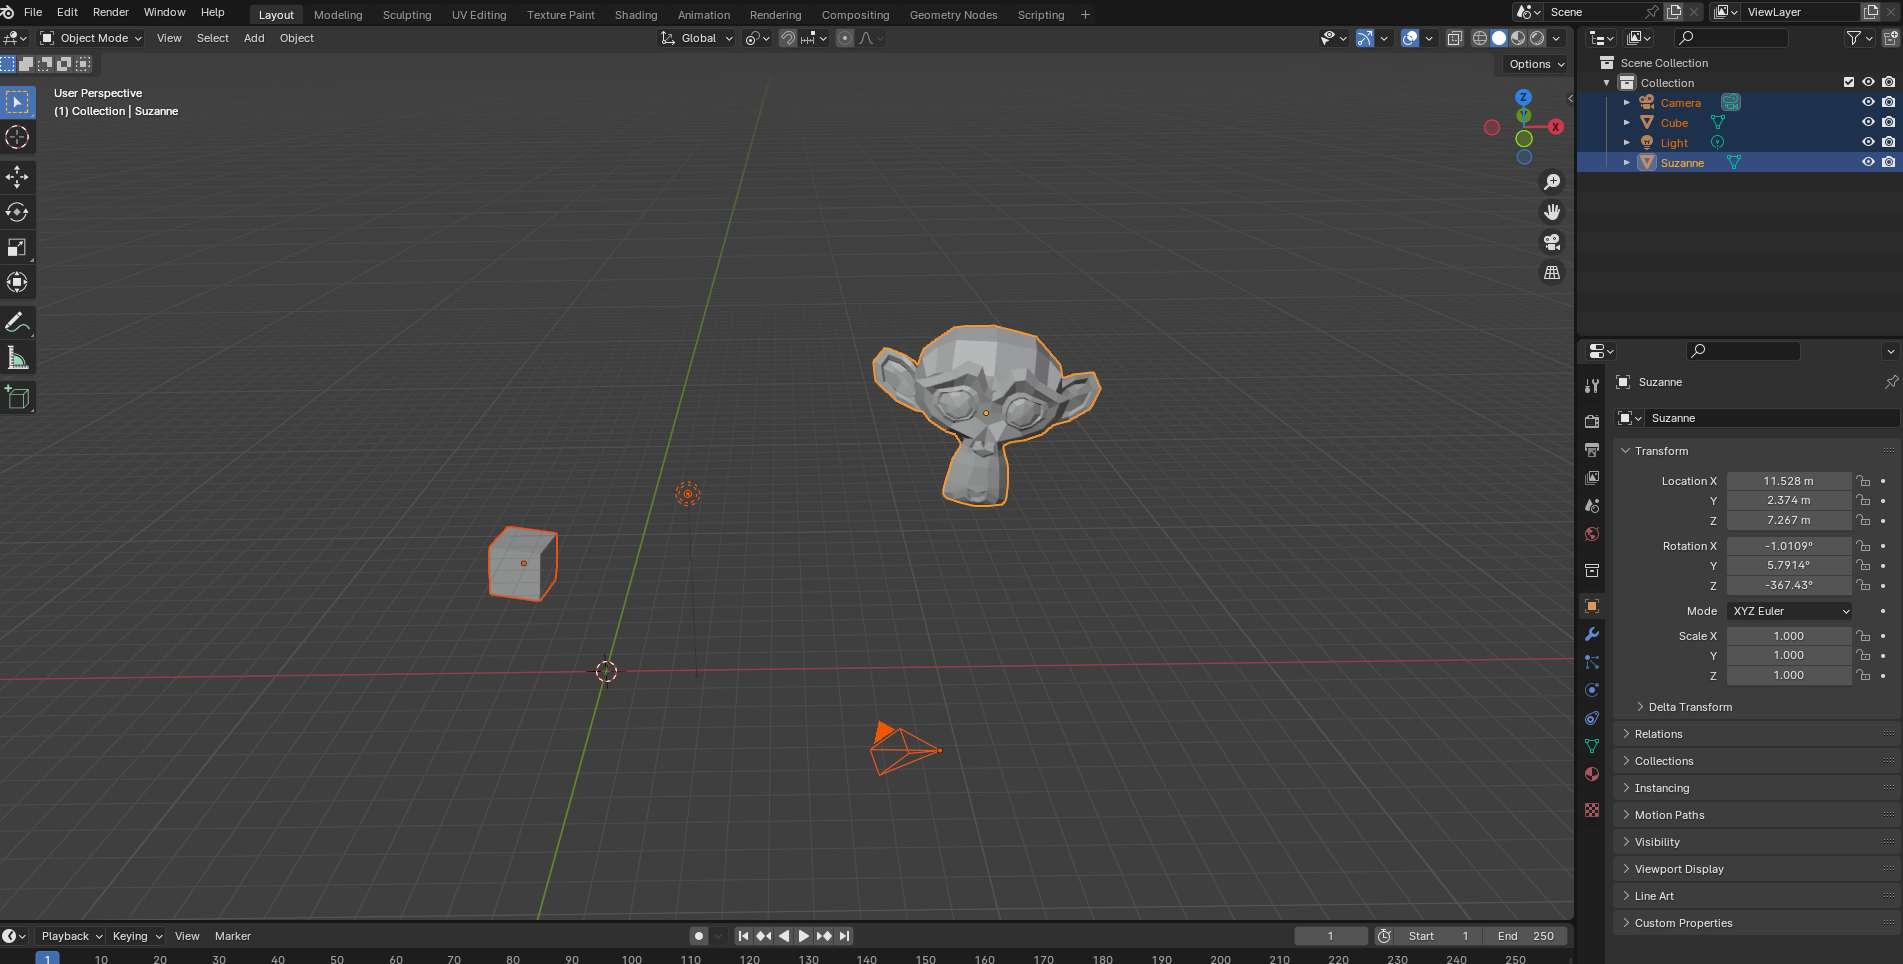Switch perspective/orthographic with grid icon
1903x964 pixels.
pos(1552,272)
